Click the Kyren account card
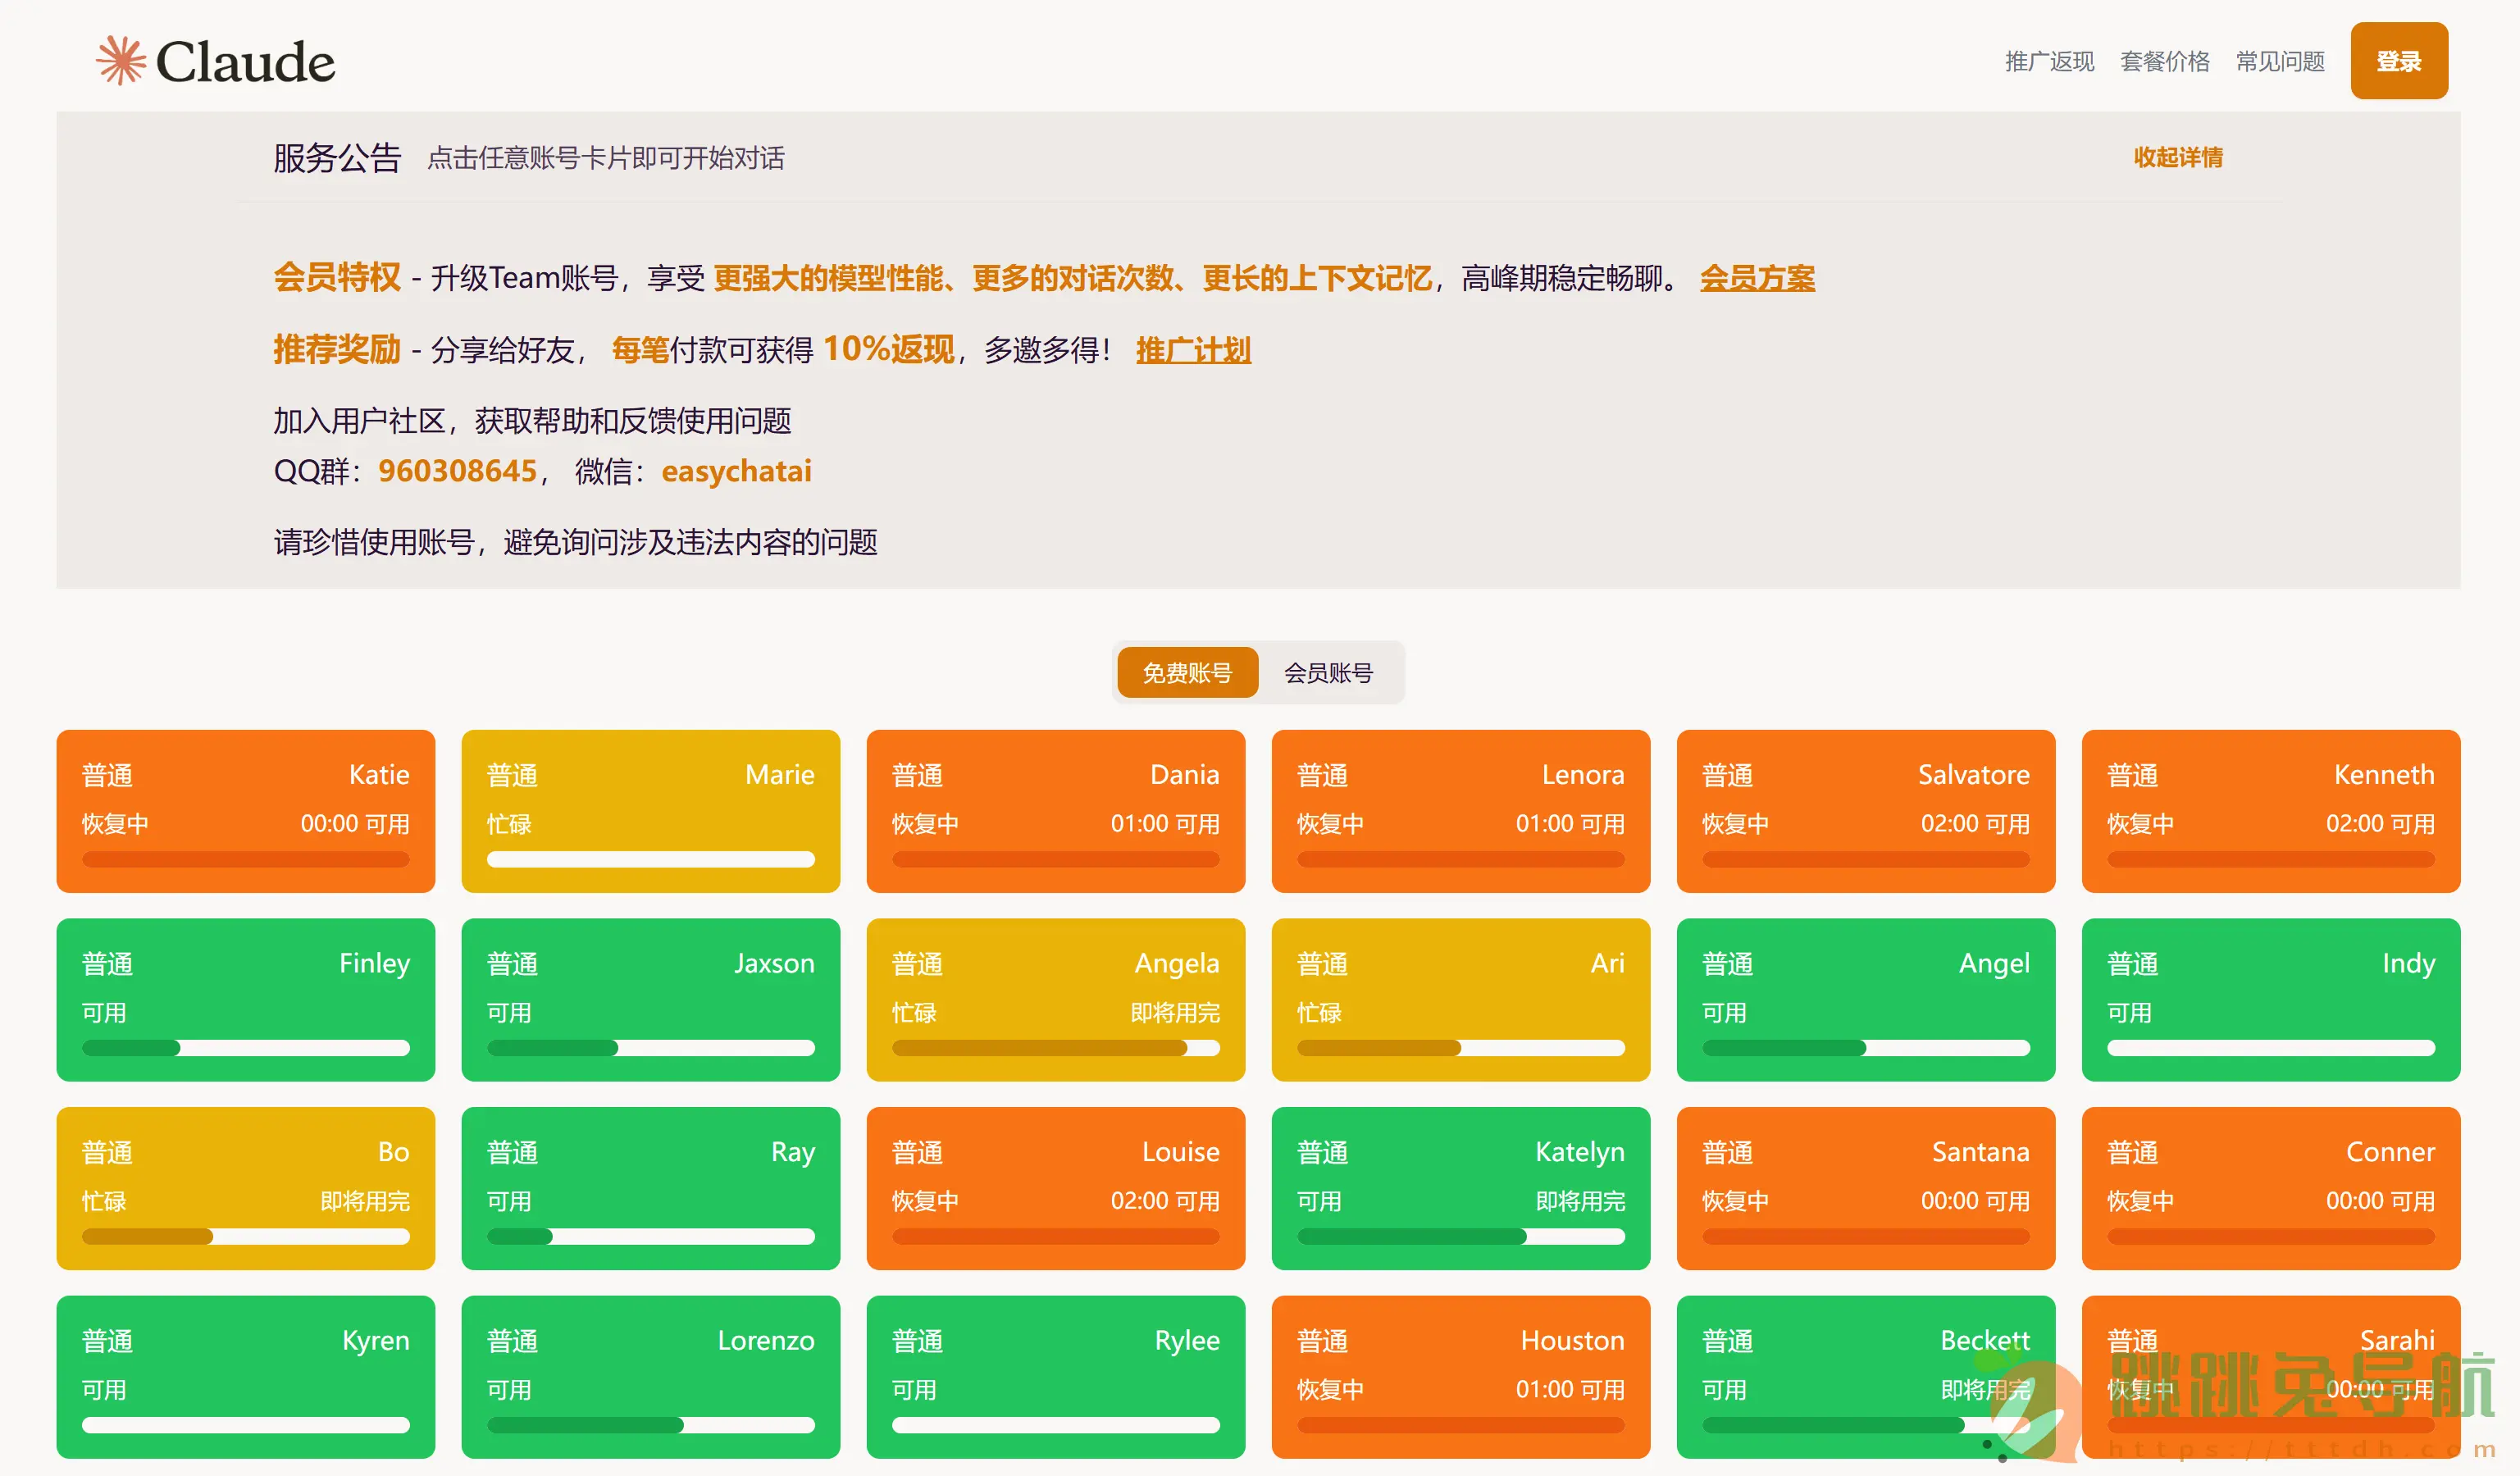 pyautogui.click(x=246, y=1378)
